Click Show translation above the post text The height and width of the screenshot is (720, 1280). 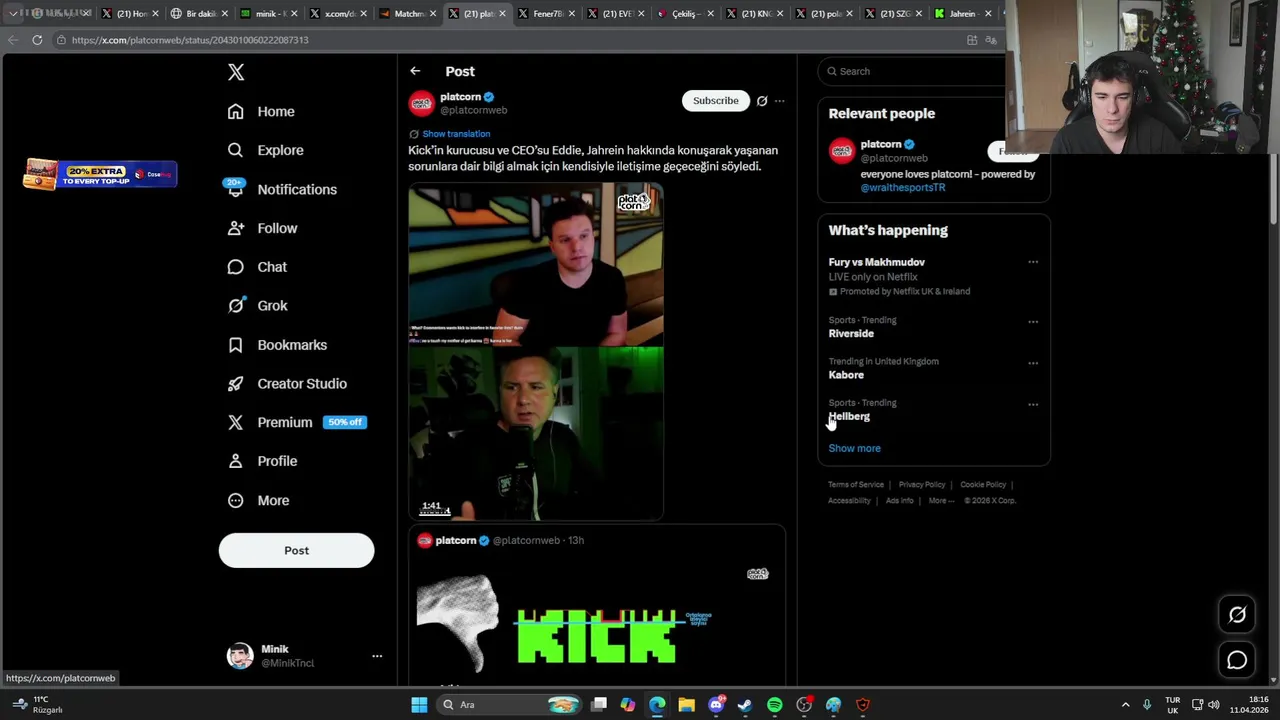coord(456,134)
